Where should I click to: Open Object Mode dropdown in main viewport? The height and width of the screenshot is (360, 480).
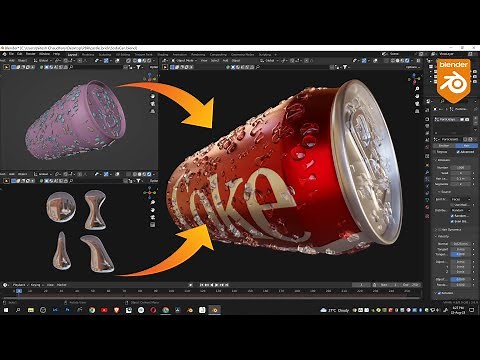pyautogui.click(x=184, y=61)
